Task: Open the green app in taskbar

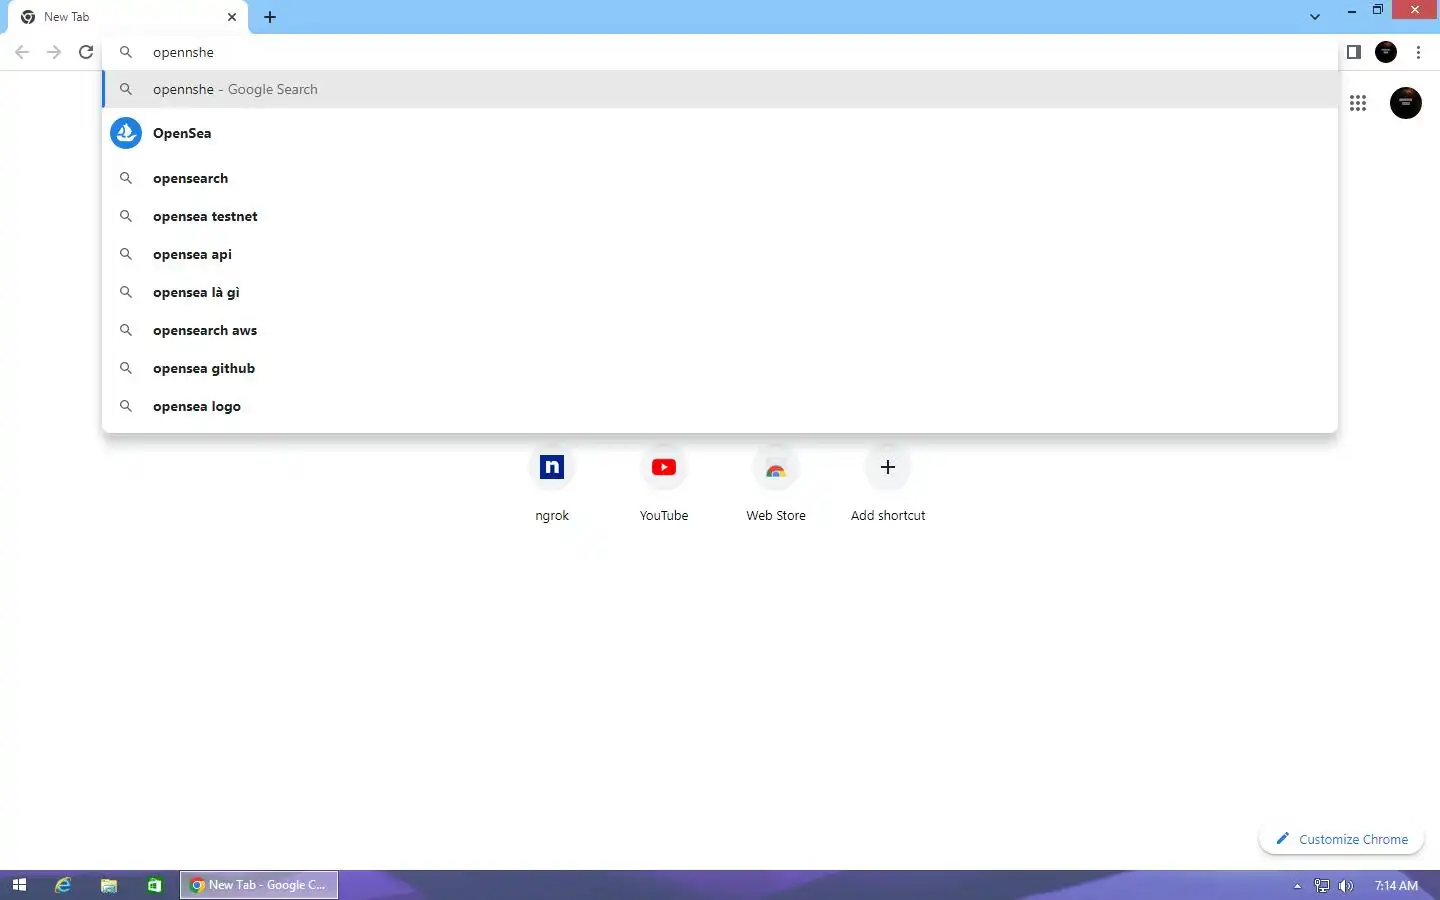Action: (x=154, y=885)
